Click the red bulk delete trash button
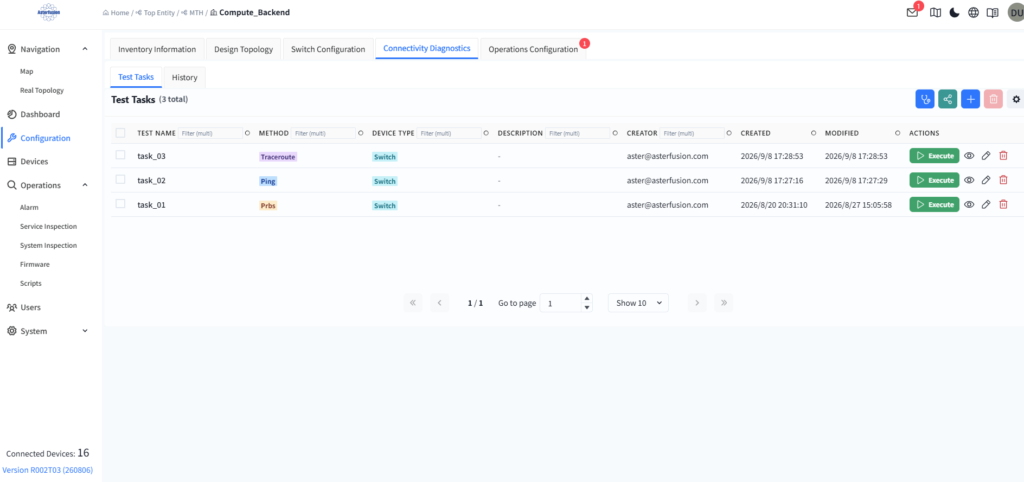The image size is (1024, 482). click(x=993, y=99)
